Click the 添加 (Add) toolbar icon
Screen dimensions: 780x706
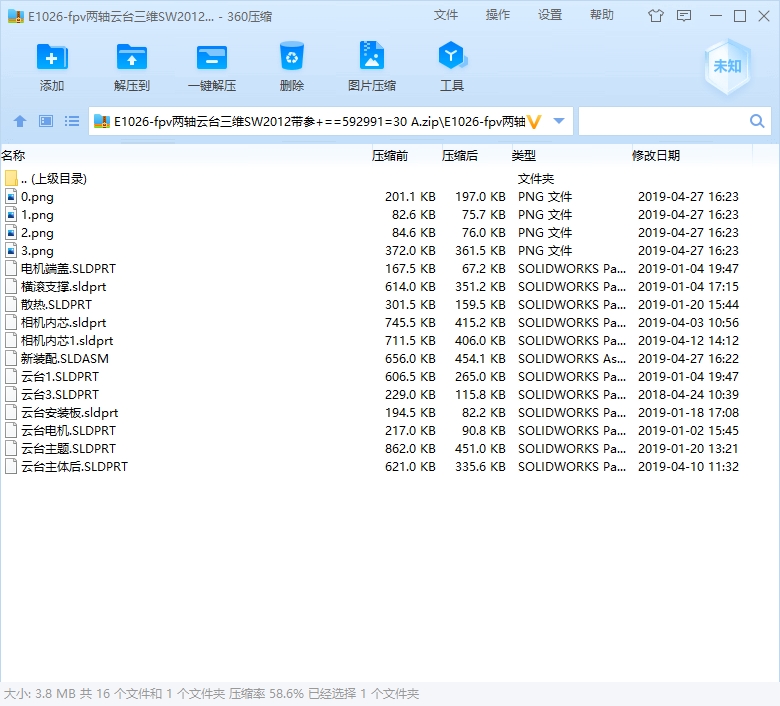[x=52, y=58]
